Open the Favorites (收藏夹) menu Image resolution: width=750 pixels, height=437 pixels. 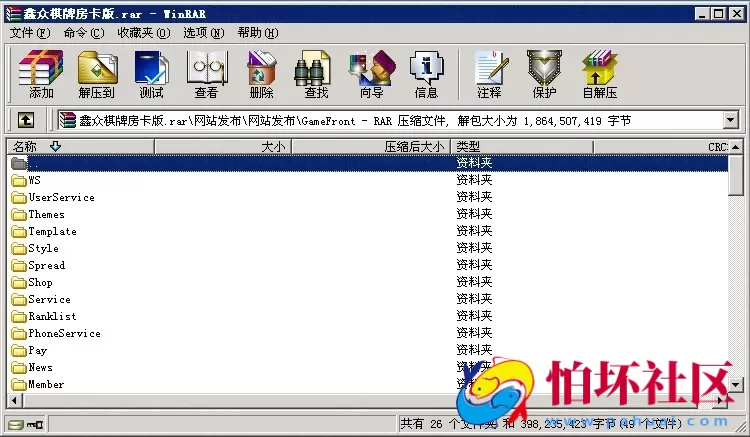click(x=143, y=33)
